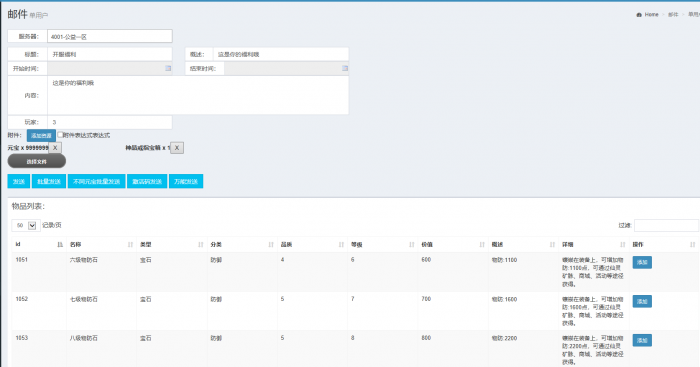Viewport: 700px width, 367px height.
Task: Click the Home icon in breadcrumb
Action: click(x=639, y=15)
